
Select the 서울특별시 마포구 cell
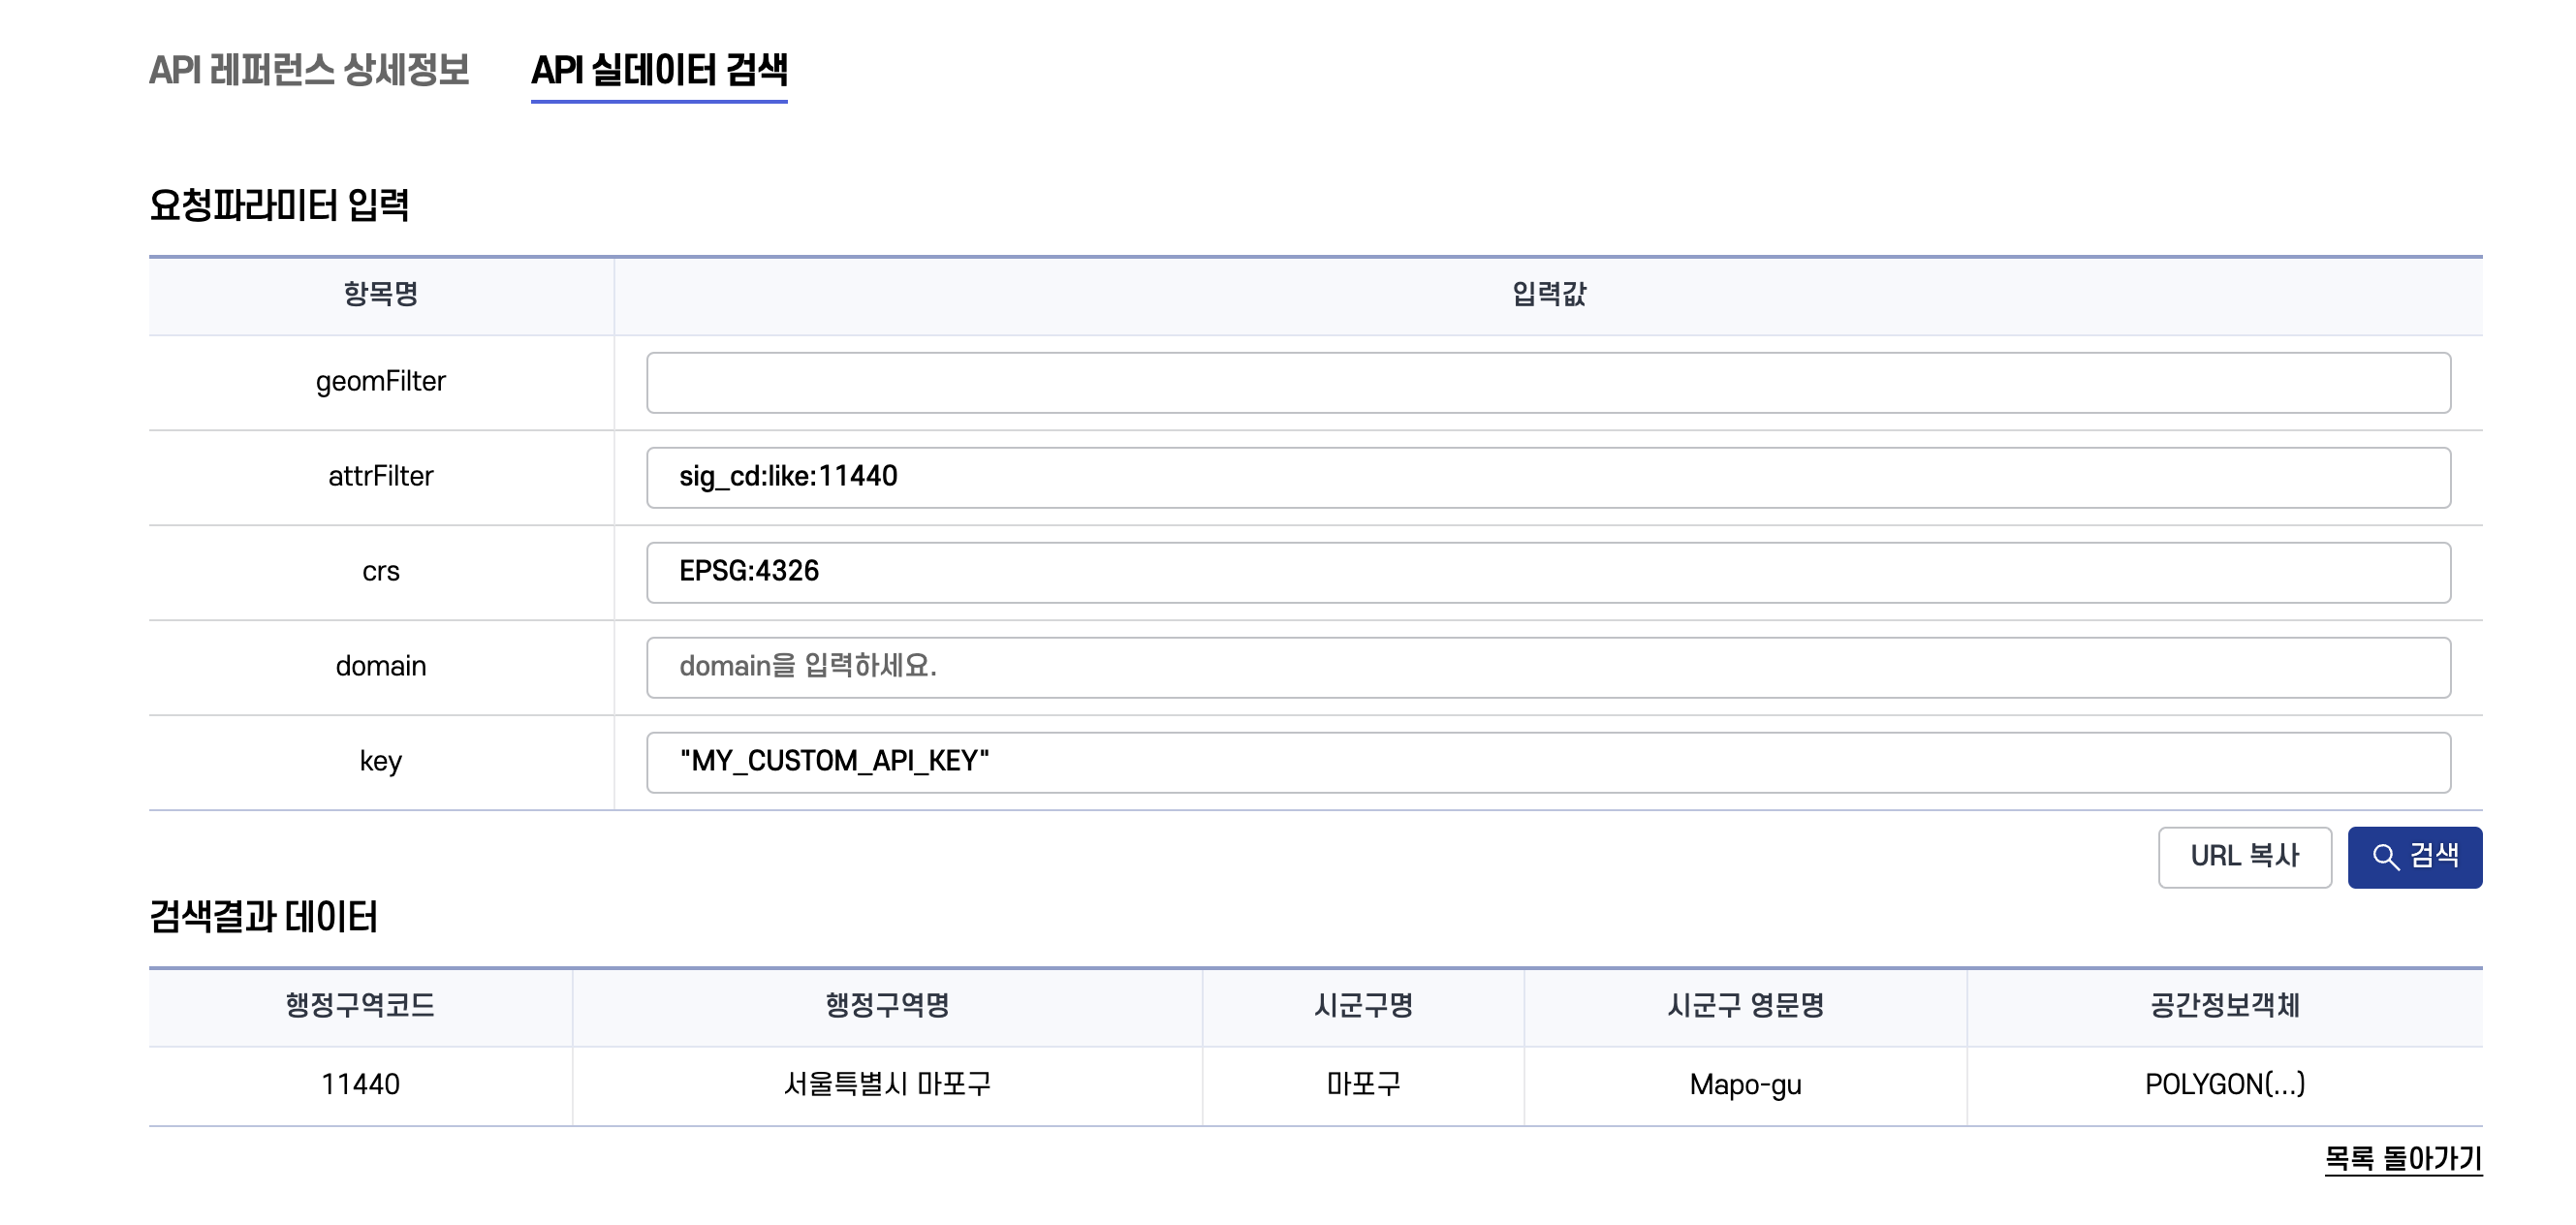point(887,1084)
